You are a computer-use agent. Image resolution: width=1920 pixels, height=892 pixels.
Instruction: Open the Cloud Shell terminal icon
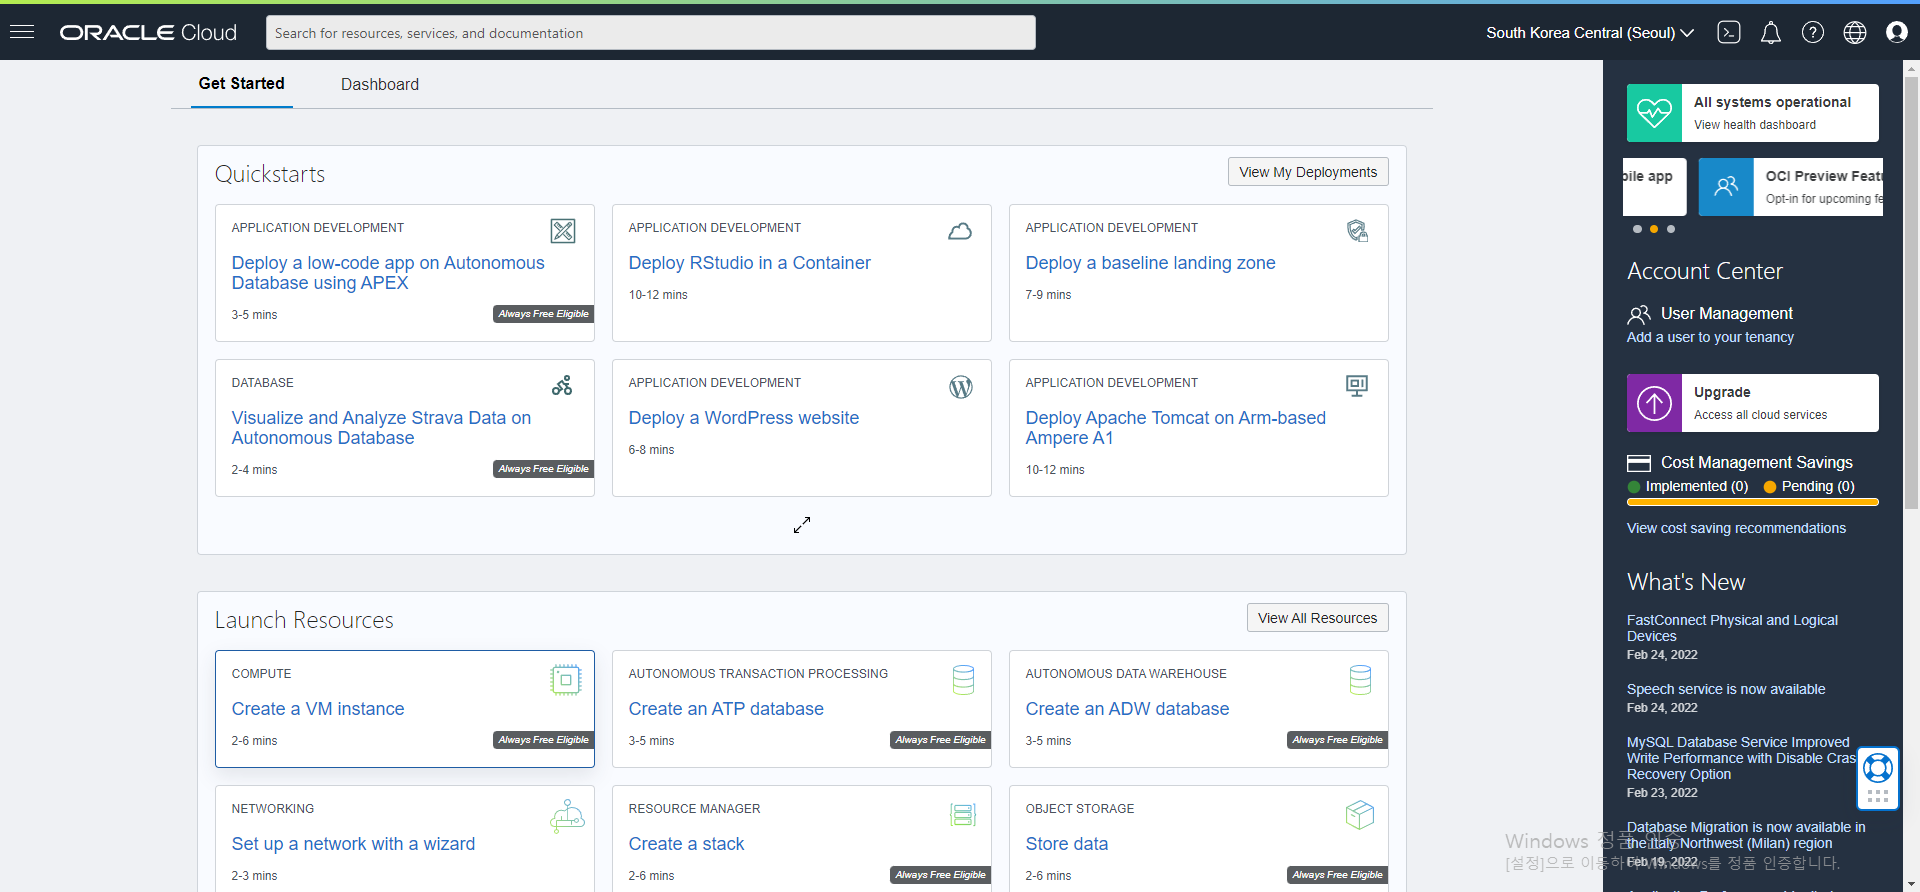click(x=1729, y=32)
